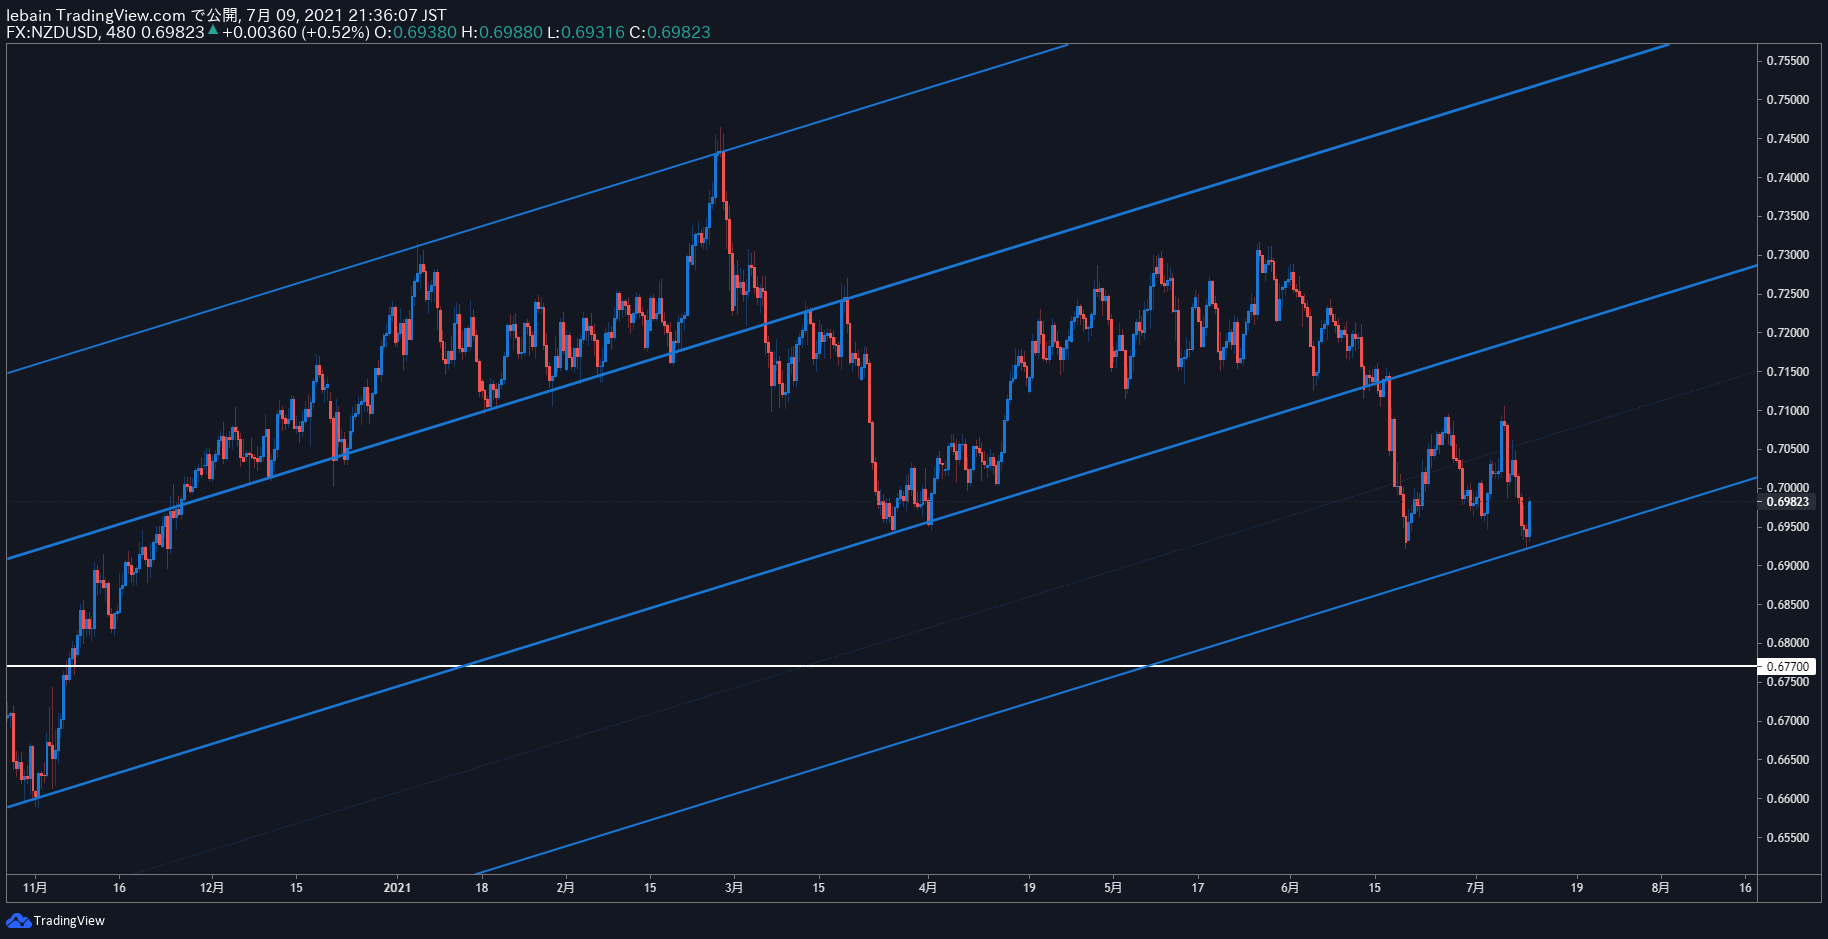Click the 0.66000 price axis label
The image size is (1828, 939).
click(1787, 799)
